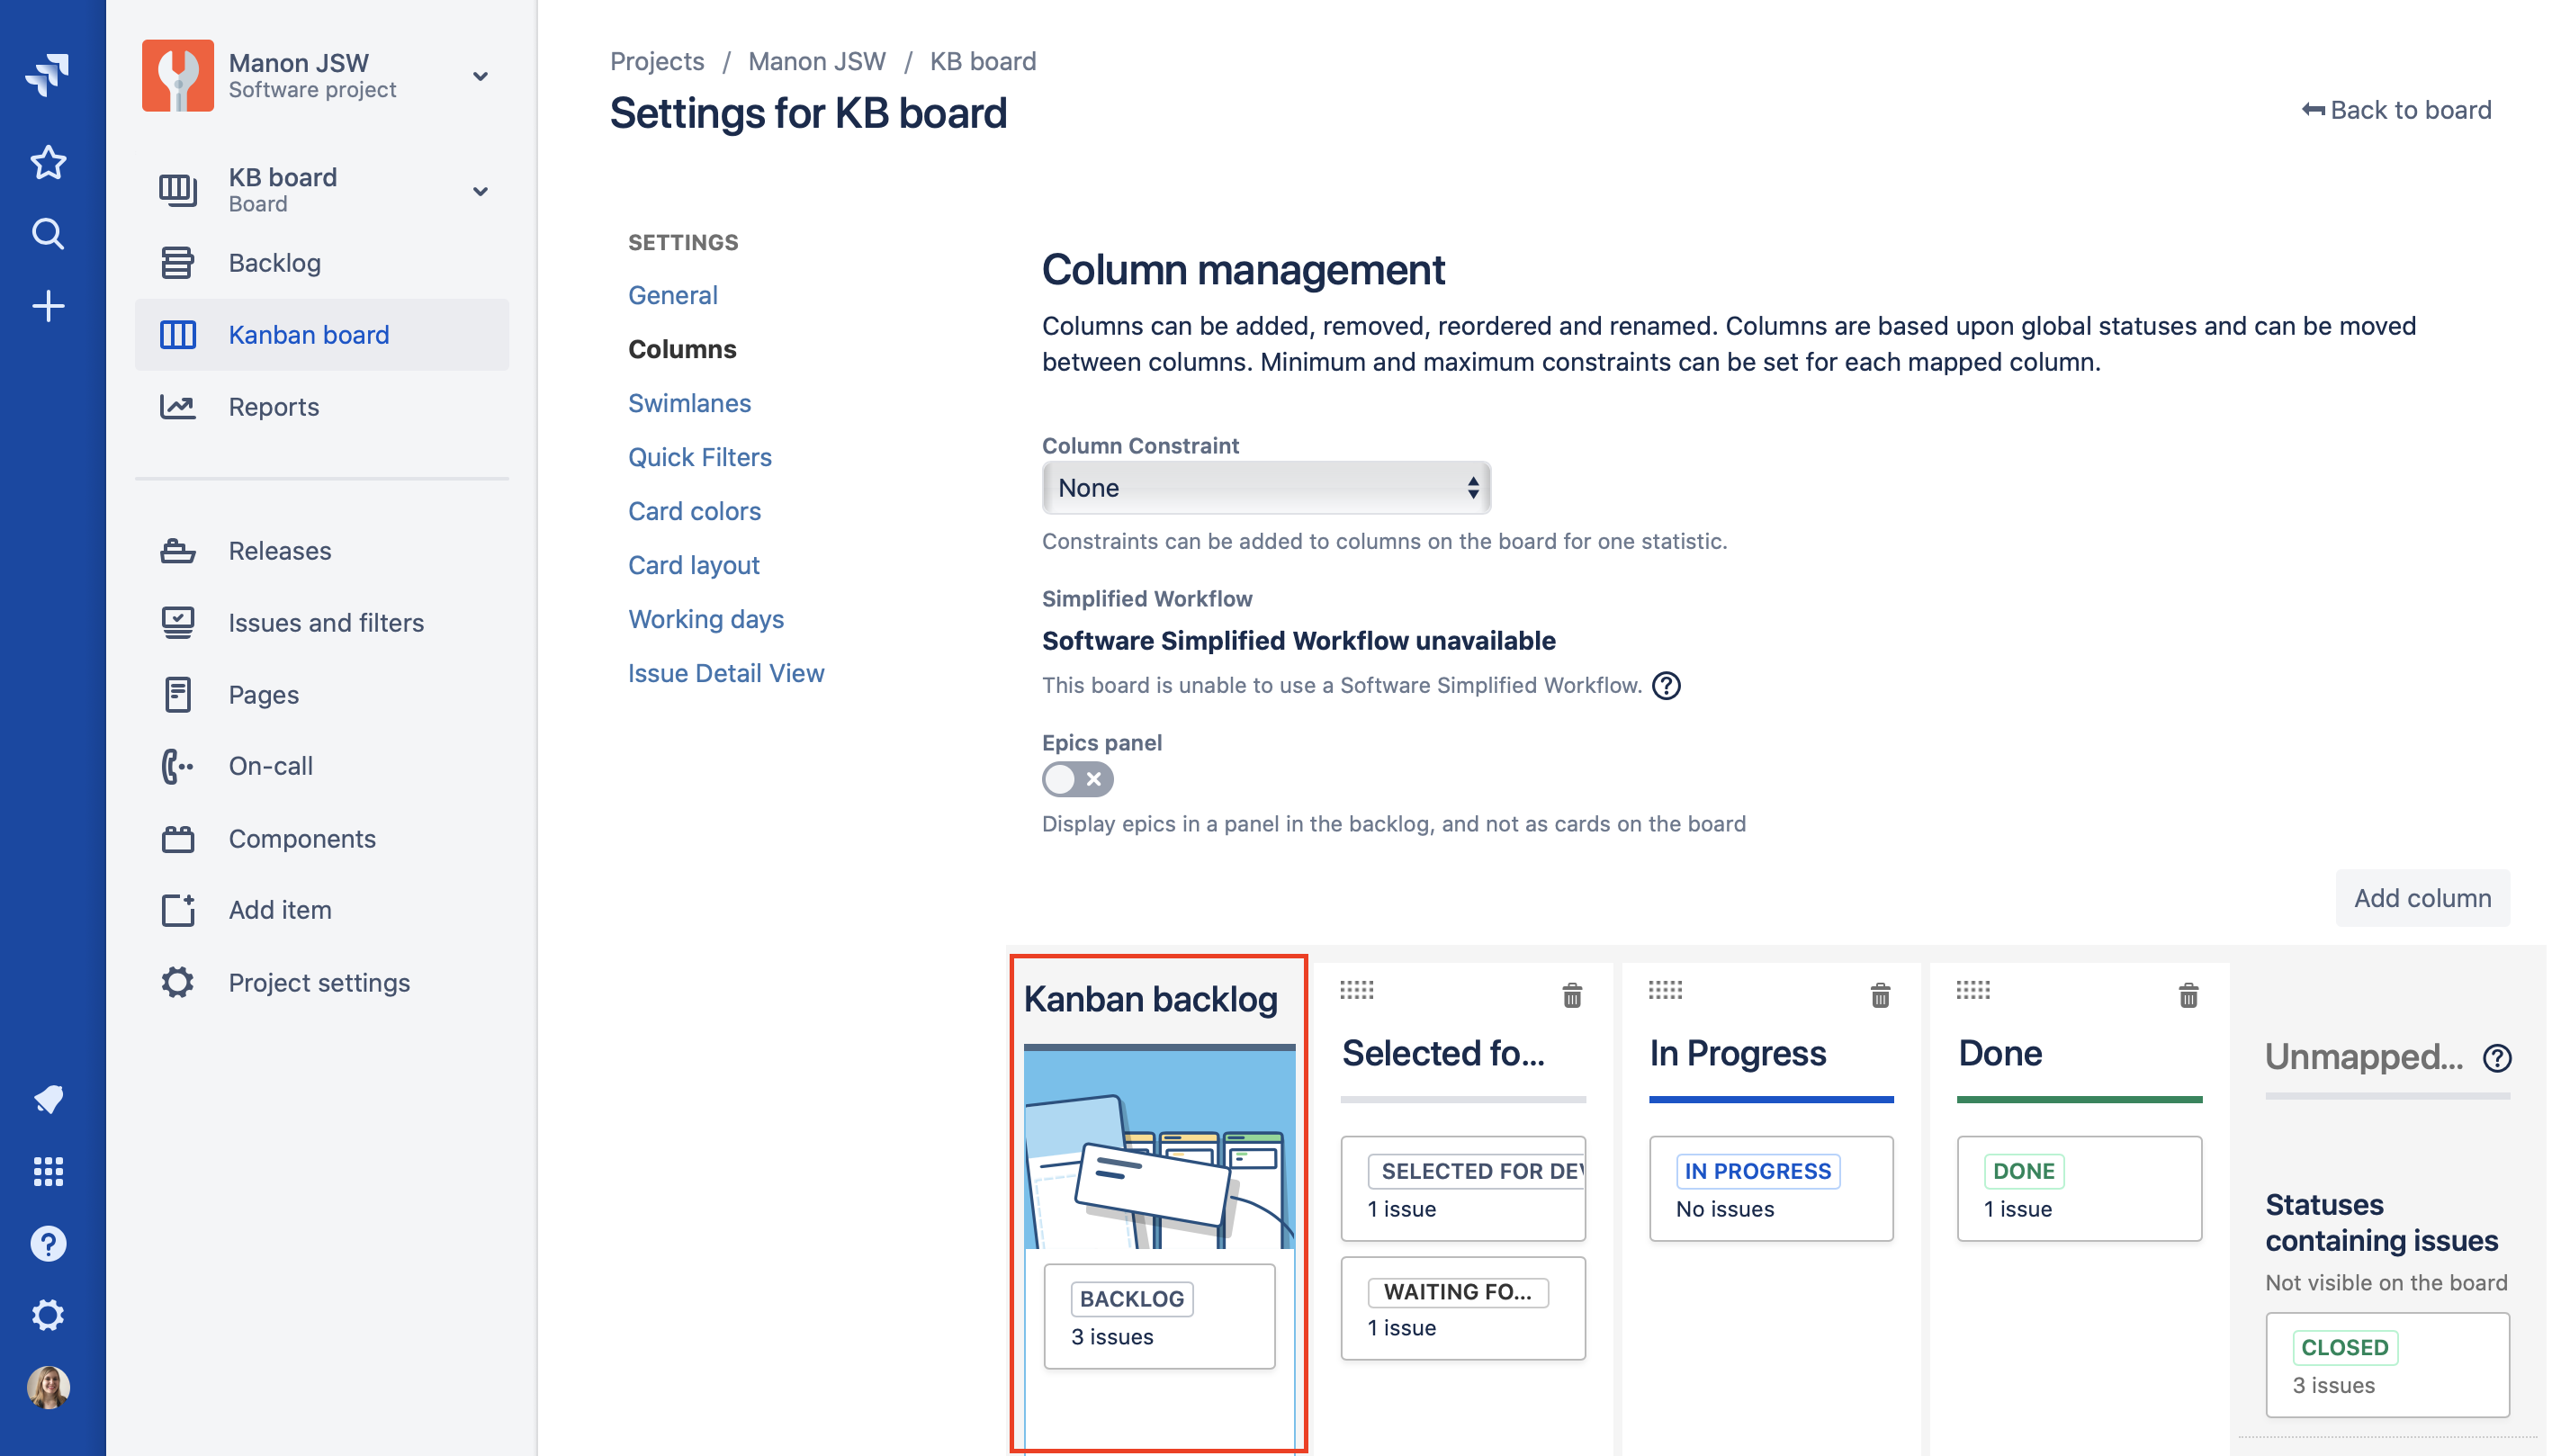Click the help icon next to Simplified Workflow text

click(x=1666, y=686)
